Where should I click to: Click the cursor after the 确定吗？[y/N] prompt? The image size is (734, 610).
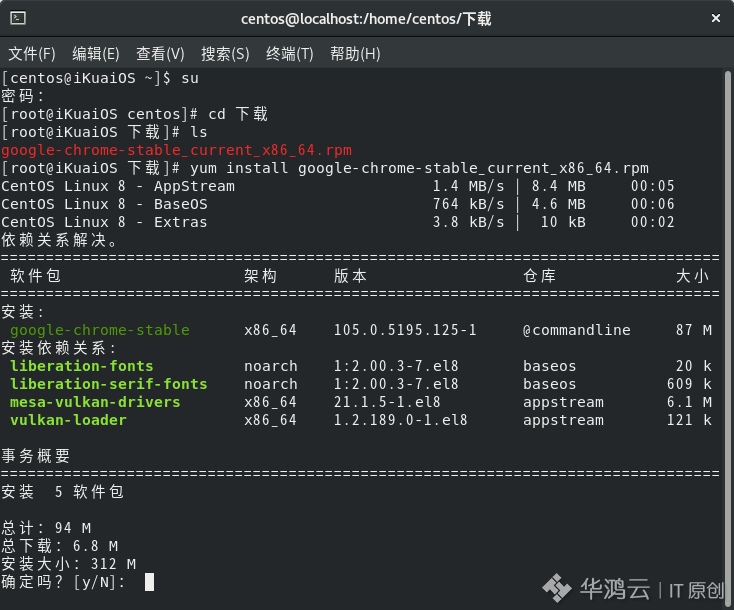149,582
